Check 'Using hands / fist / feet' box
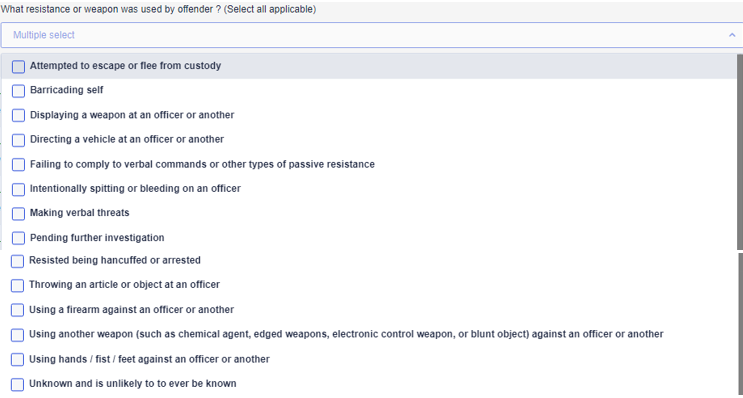Image resolution: width=743 pixels, height=398 pixels. point(18,360)
